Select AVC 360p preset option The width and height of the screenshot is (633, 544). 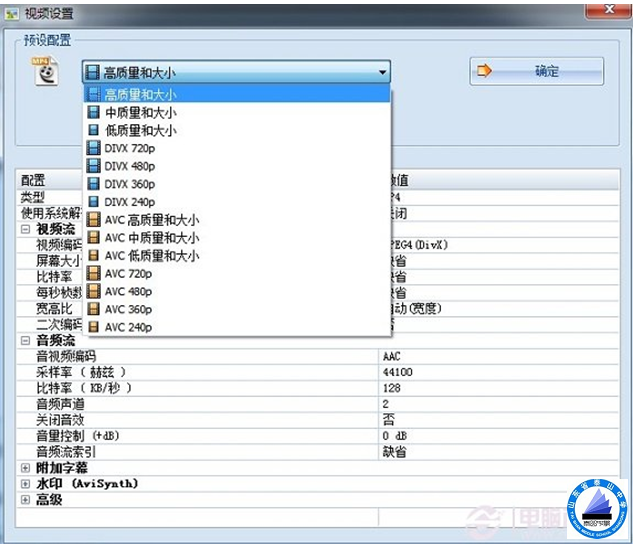click(x=128, y=309)
